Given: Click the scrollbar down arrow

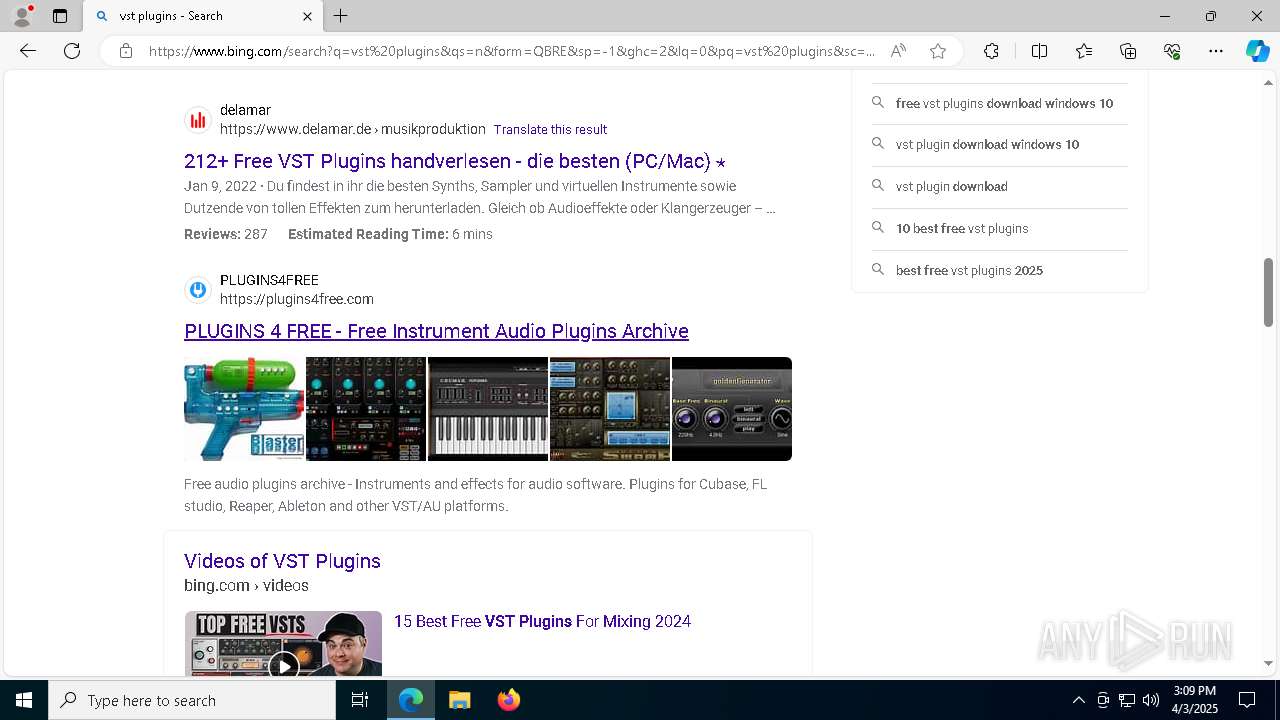Looking at the screenshot, I should pos(1269,663).
